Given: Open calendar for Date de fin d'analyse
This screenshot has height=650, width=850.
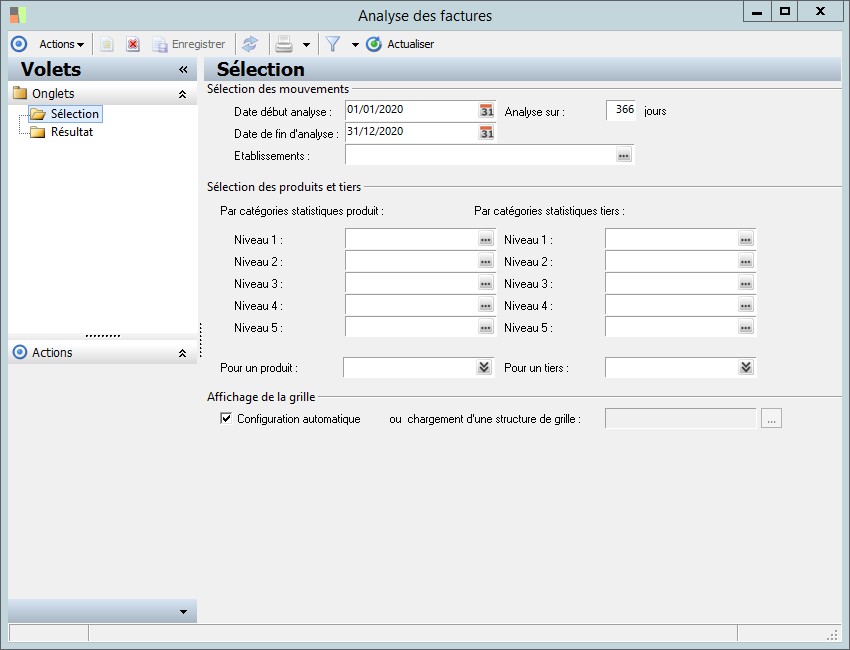Looking at the screenshot, I should click(x=486, y=132).
